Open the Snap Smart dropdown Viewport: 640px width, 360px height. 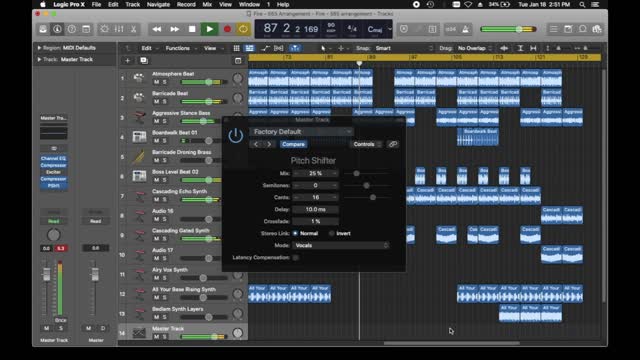[404, 48]
